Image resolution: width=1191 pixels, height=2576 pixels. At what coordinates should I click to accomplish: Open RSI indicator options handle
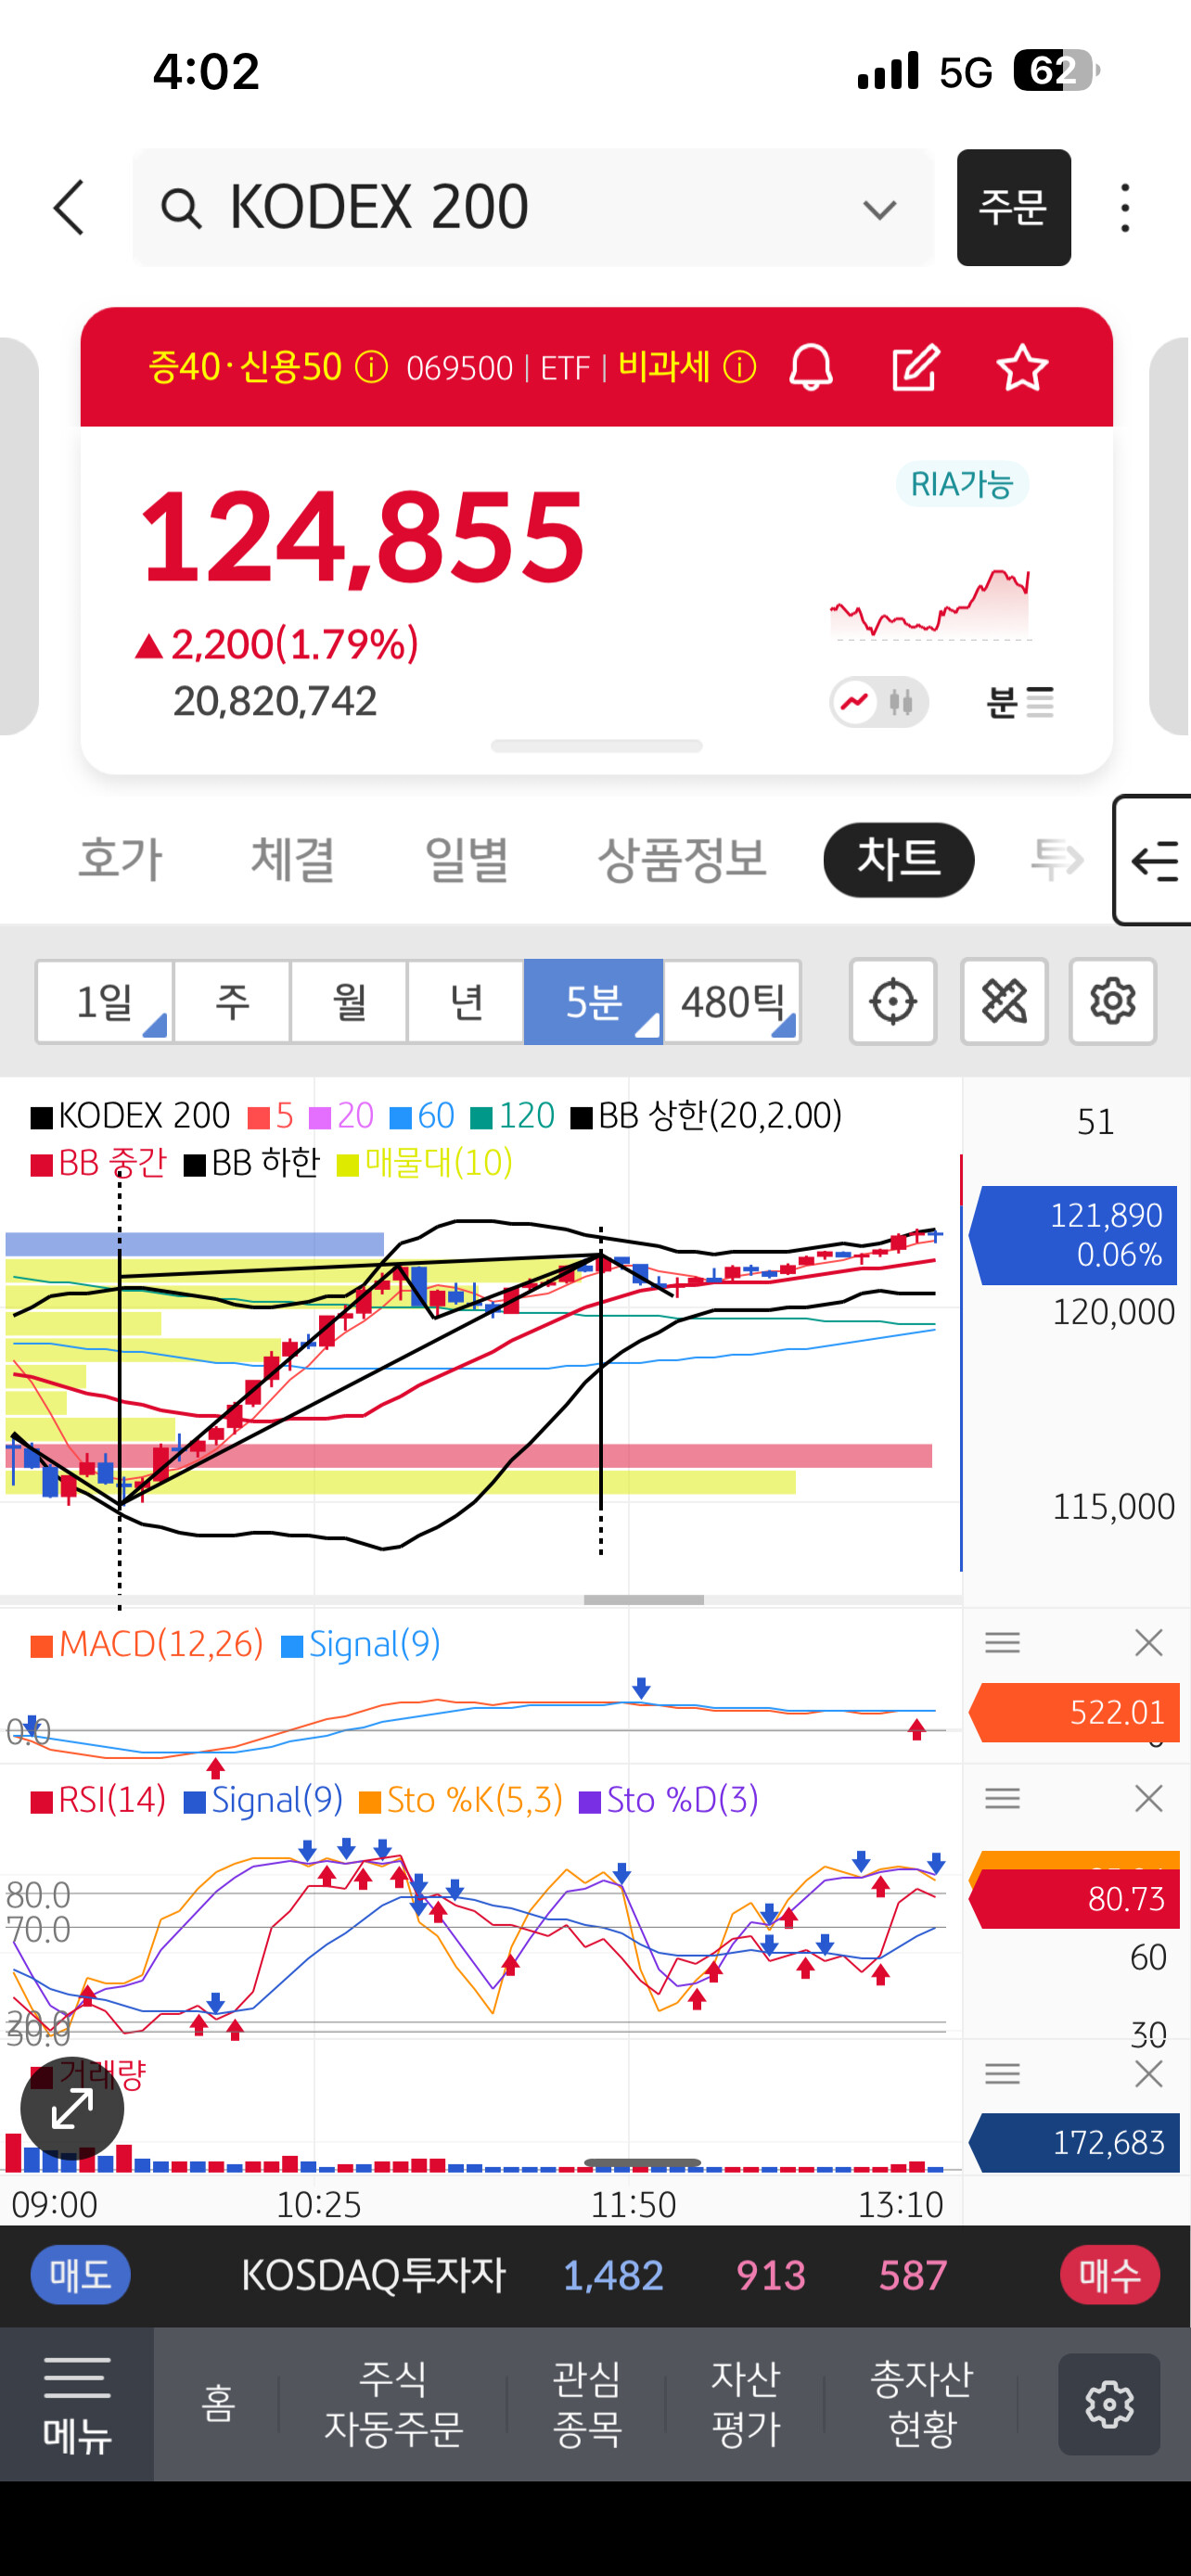(x=1002, y=1798)
